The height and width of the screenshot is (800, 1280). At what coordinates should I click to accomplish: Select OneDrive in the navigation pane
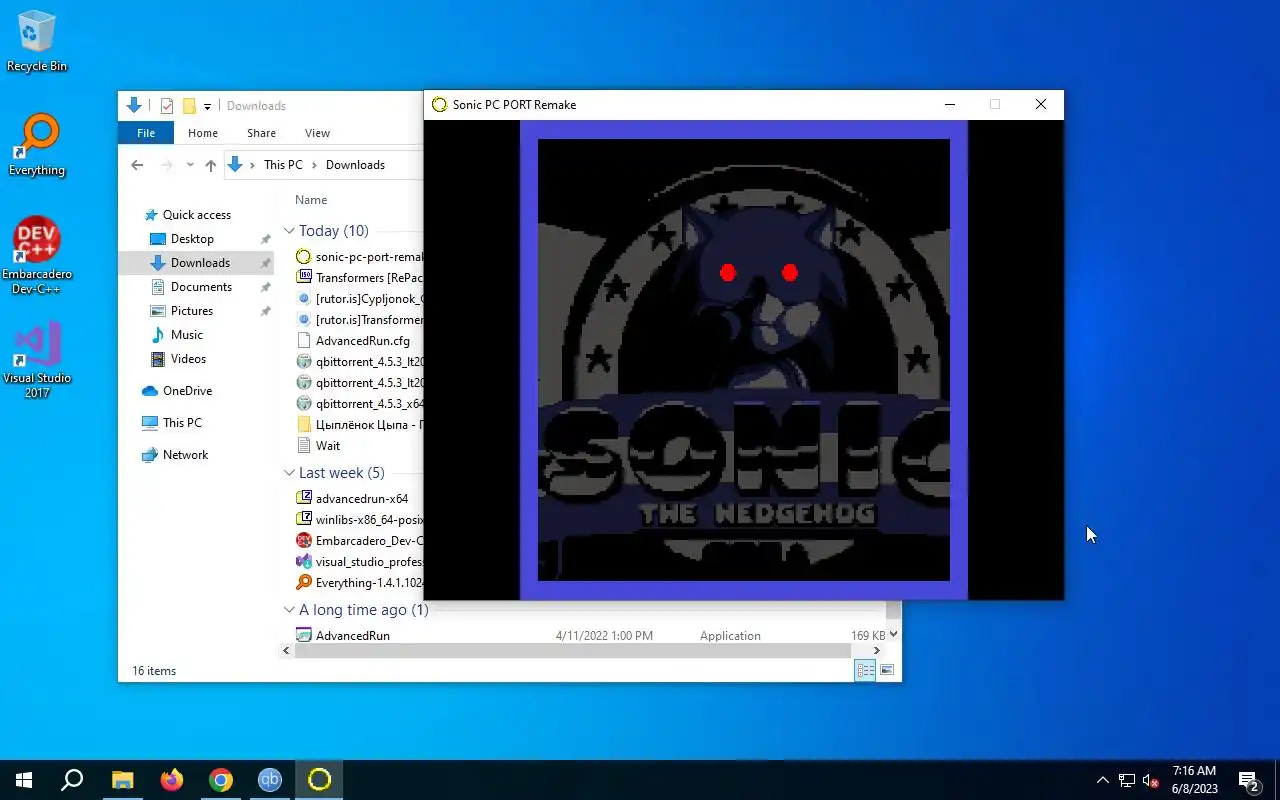pos(187,391)
